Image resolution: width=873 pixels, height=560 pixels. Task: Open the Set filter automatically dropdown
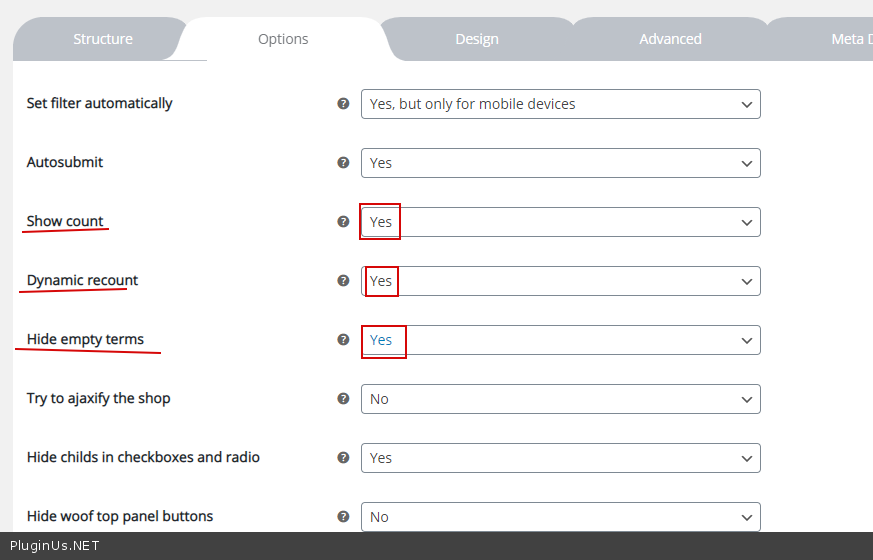coord(560,104)
